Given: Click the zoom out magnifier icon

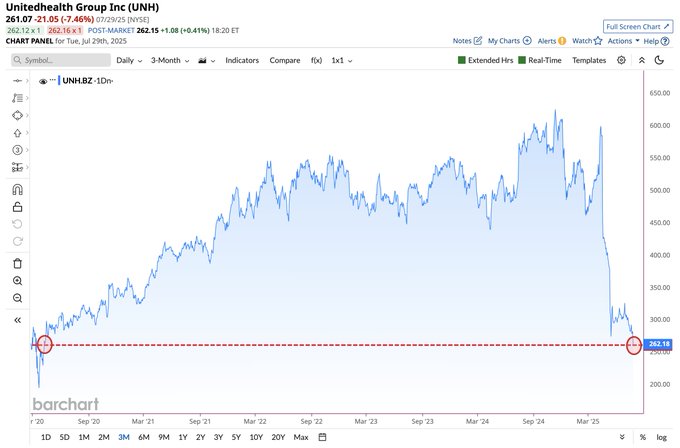Looking at the screenshot, I should 17,298.
